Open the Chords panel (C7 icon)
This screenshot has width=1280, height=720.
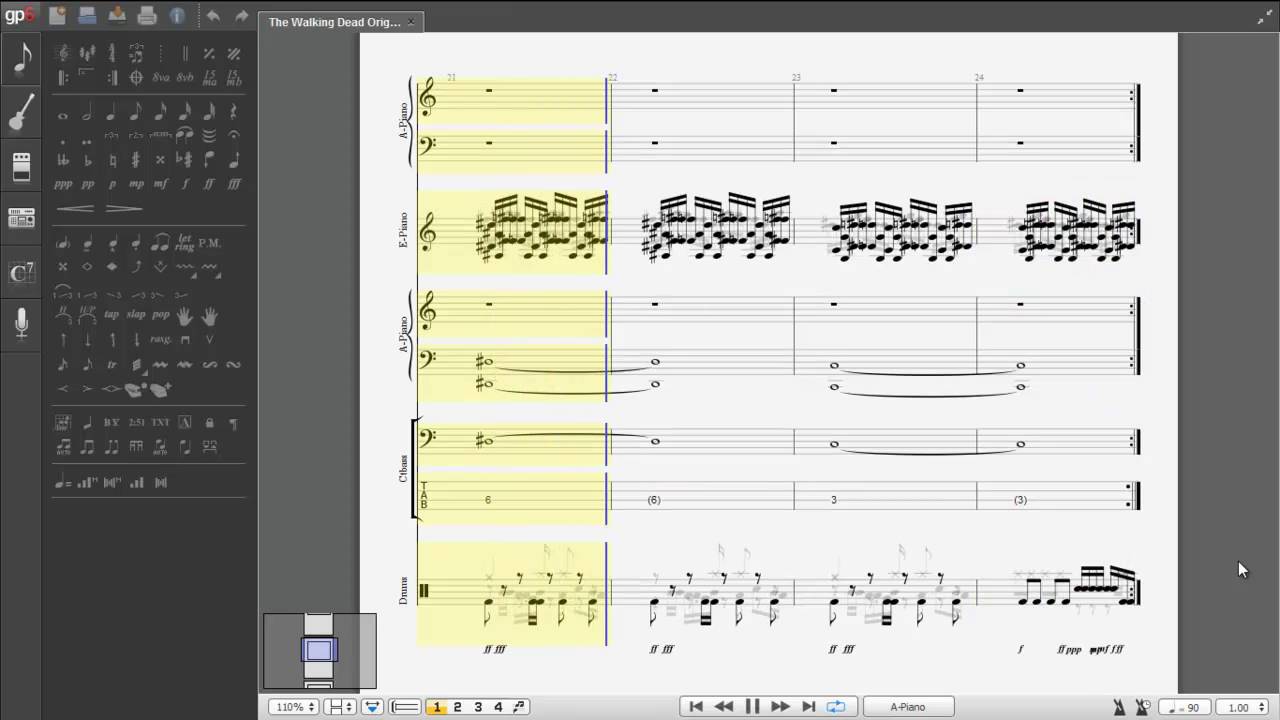pyautogui.click(x=21, y=271)
